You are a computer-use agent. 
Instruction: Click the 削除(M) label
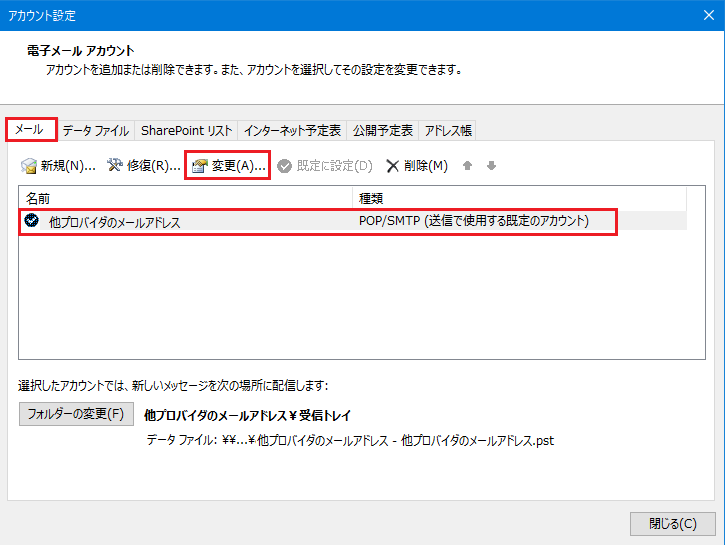[x=426, y=165]
